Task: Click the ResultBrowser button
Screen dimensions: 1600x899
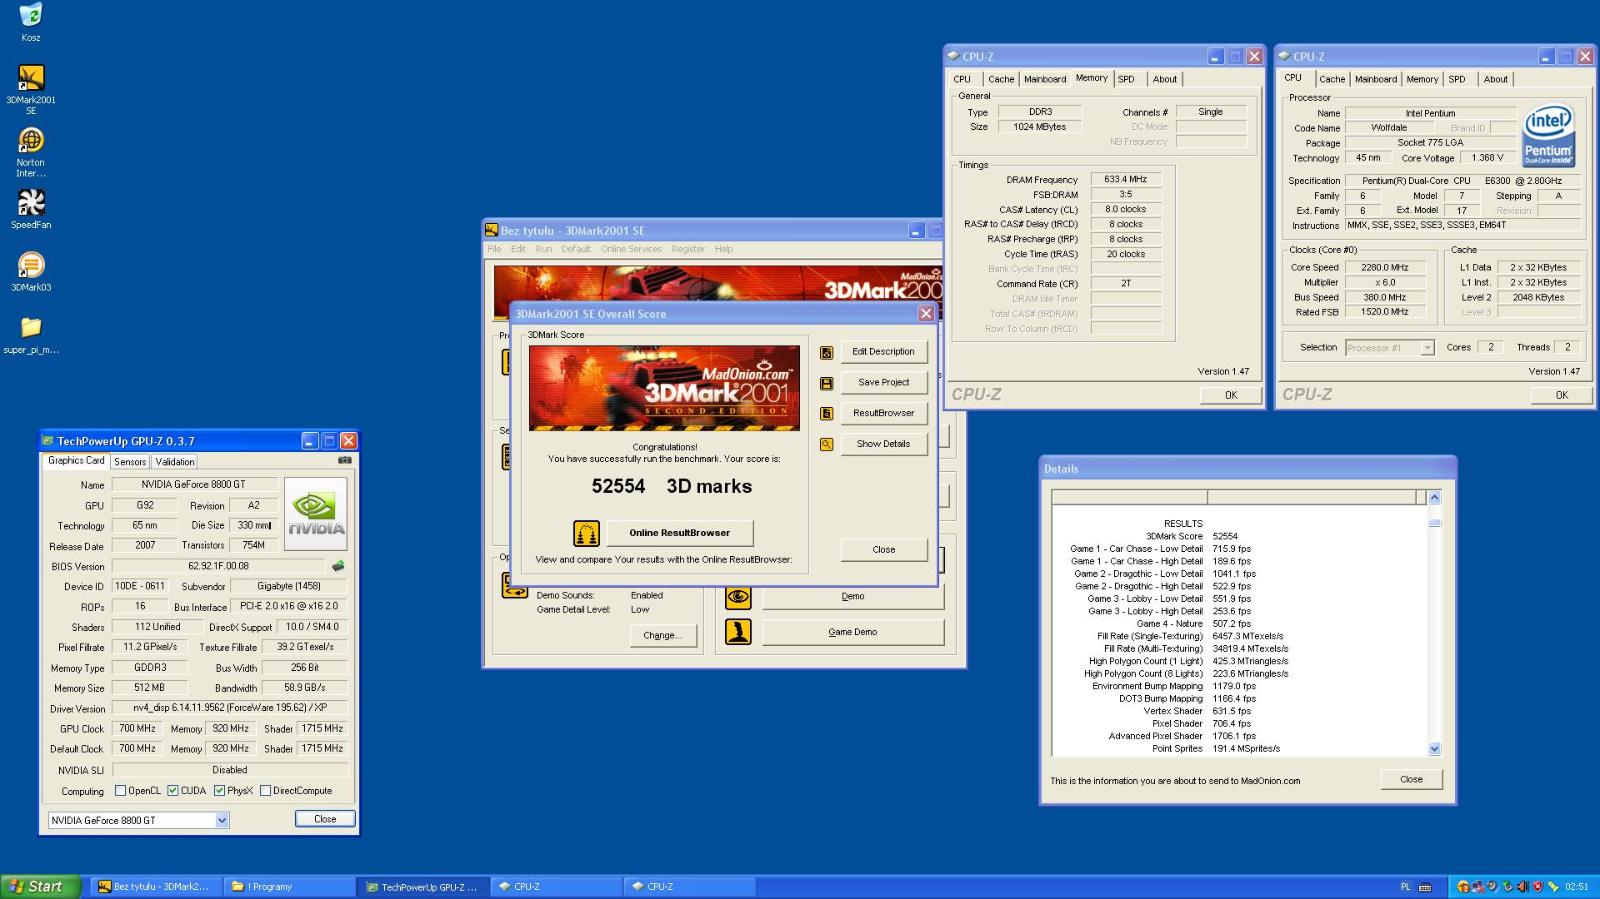Action: [x=884, y=413]
